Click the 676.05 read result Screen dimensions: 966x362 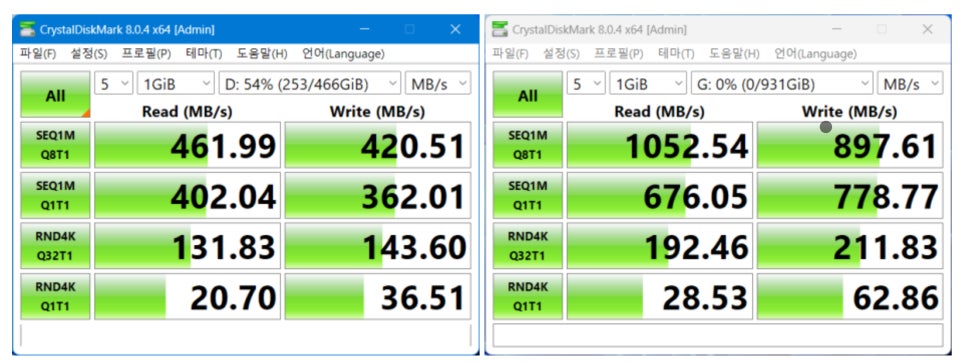[x=660, y=195]
